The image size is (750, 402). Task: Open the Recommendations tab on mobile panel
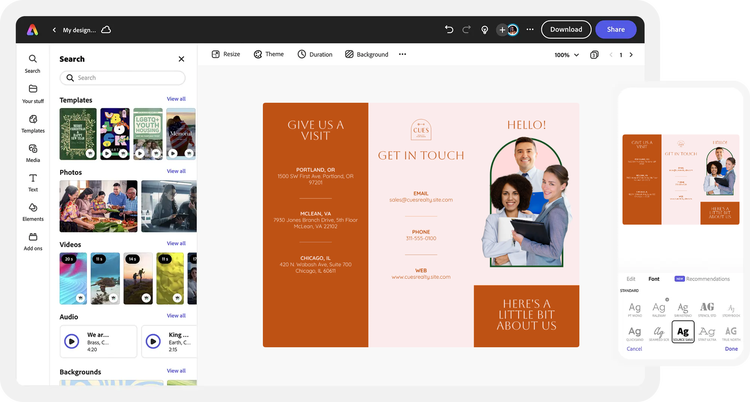702,279
